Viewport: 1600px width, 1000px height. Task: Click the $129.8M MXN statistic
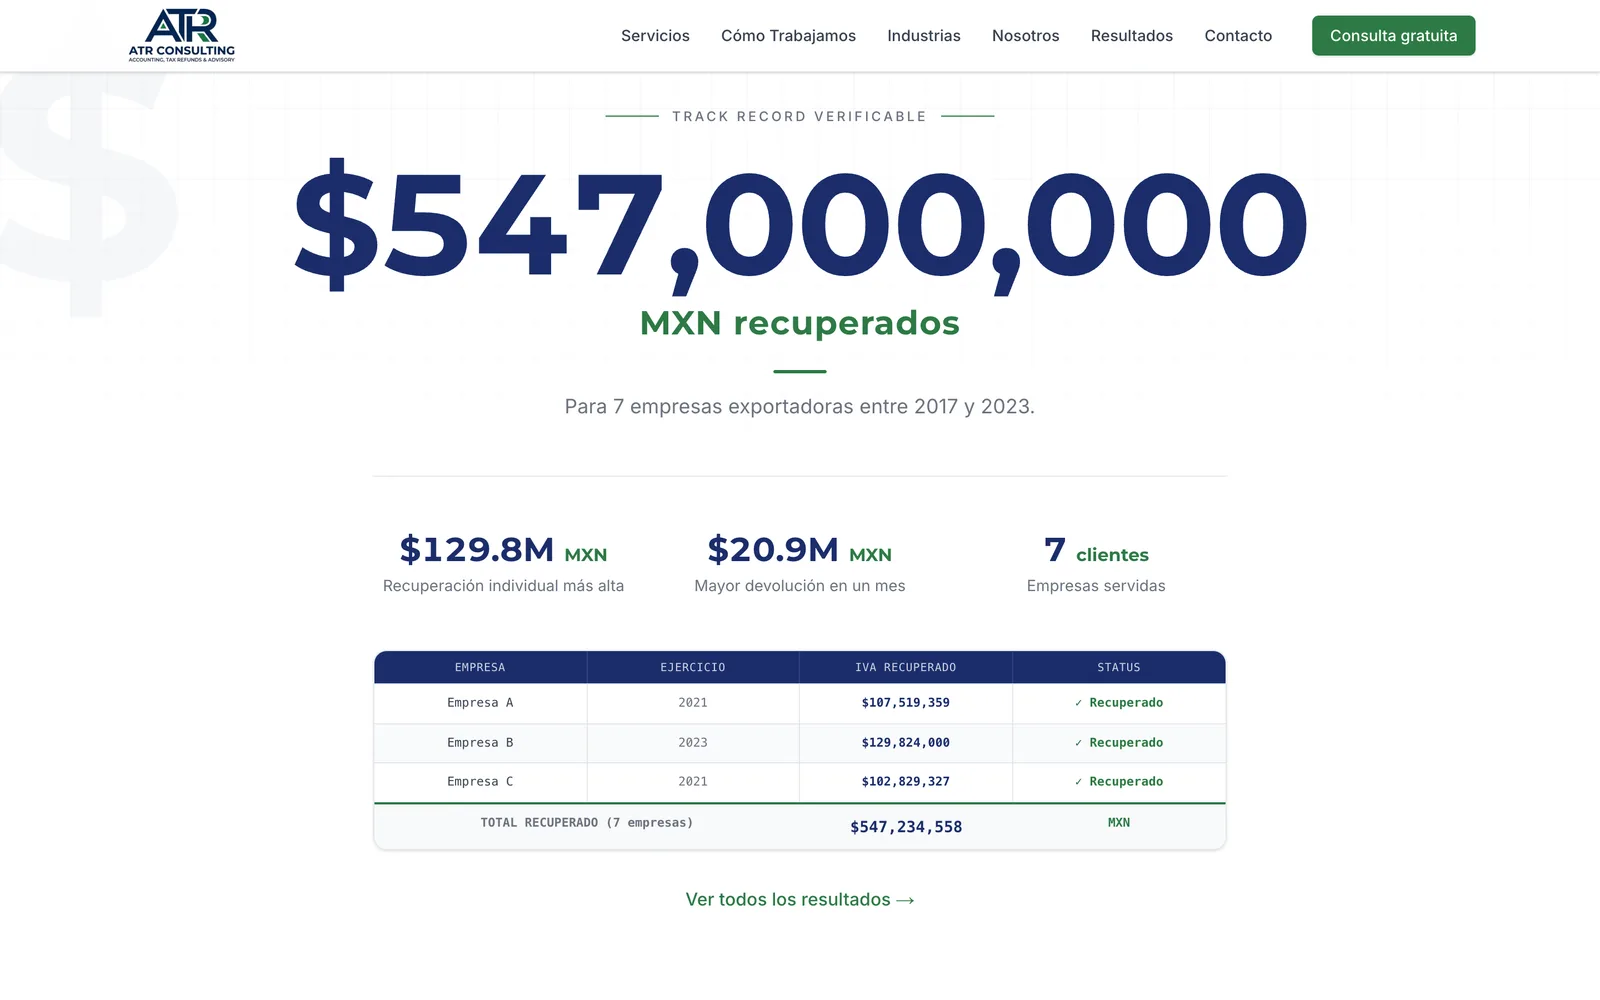pyautogui.click(x=503, y=550)
